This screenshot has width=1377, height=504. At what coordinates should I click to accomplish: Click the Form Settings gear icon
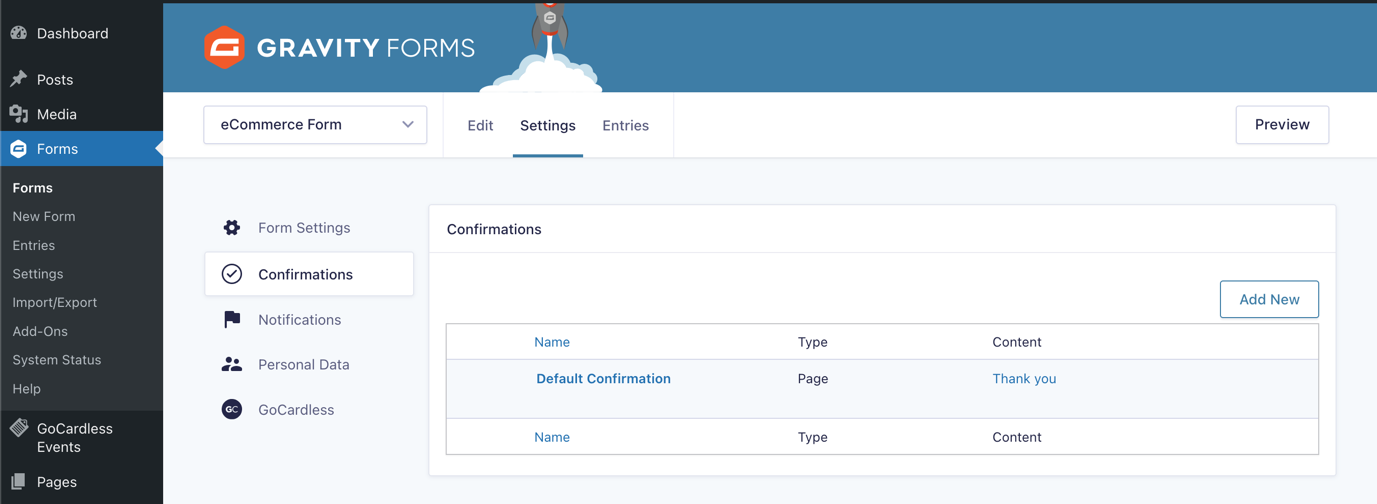[232, 228]
